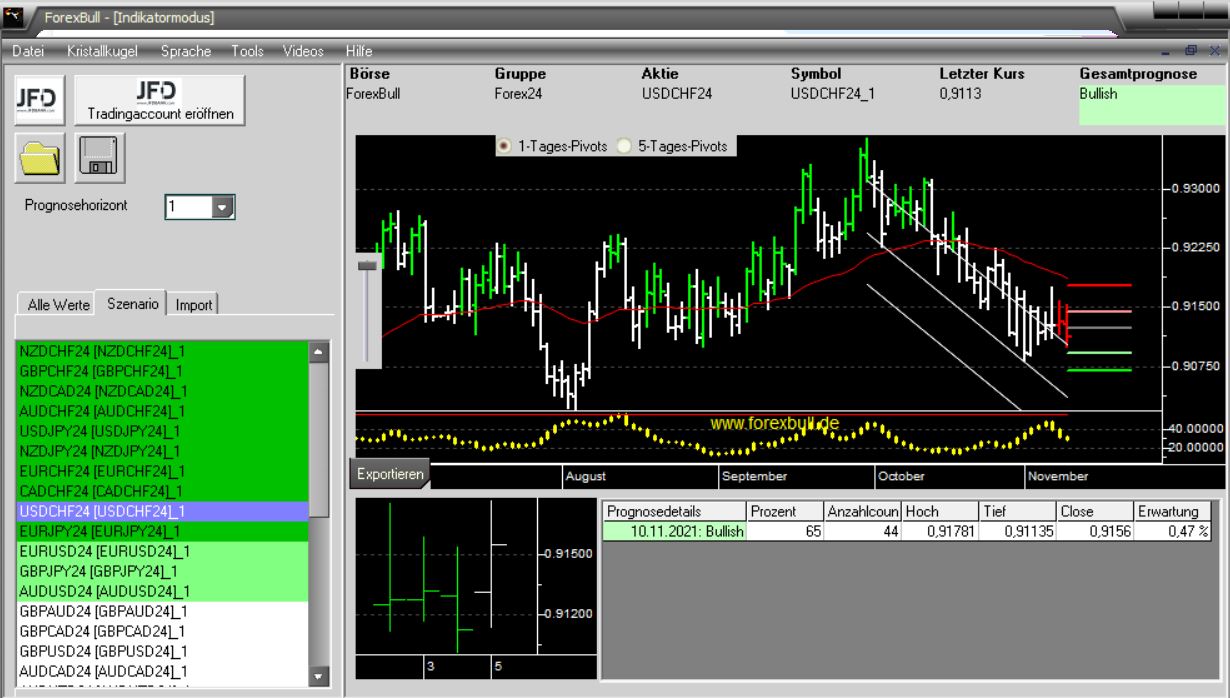This screenshot has width=1230, height=698.
Task: Click JFD Tradingaccount eröffnen button
Action: [160, 101]
